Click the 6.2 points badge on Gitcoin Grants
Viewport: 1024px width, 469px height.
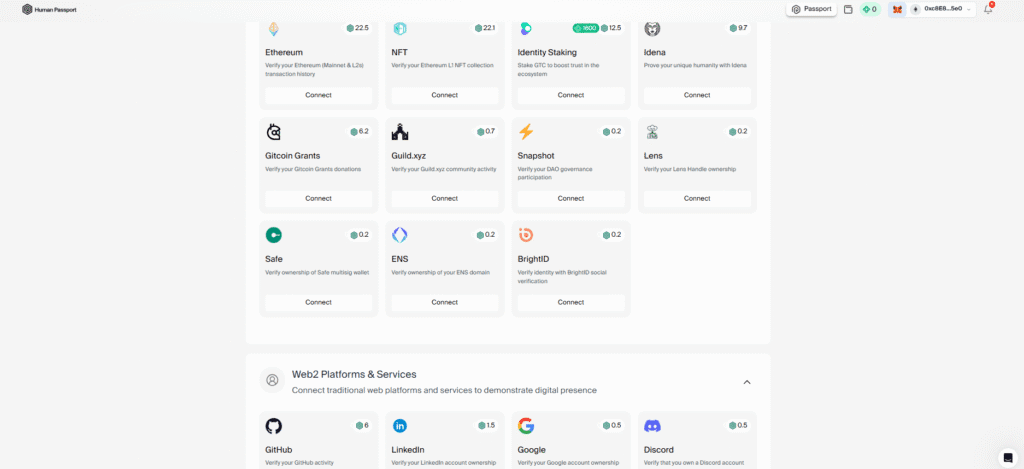[x=359, y=131]
